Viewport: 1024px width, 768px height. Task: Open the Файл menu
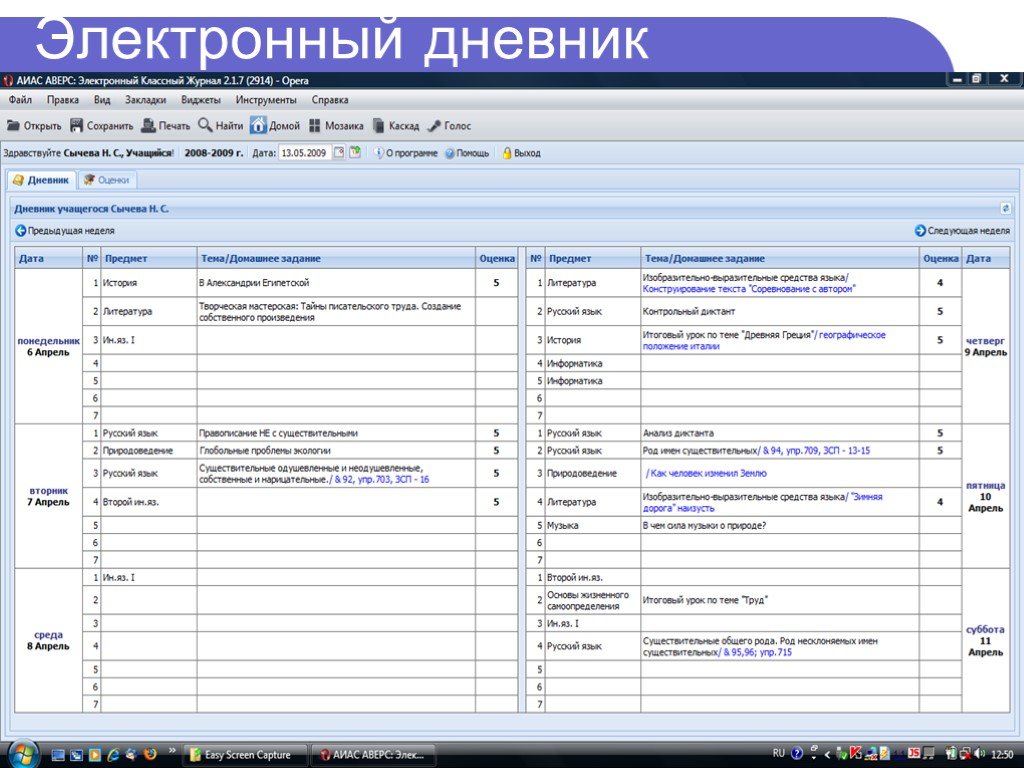click(20, 100)
